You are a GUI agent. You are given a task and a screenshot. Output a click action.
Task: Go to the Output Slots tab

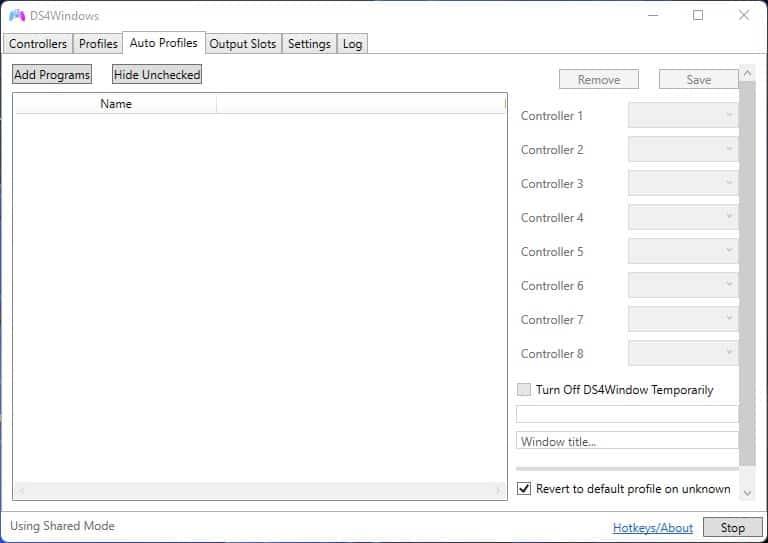click(243, 44)
